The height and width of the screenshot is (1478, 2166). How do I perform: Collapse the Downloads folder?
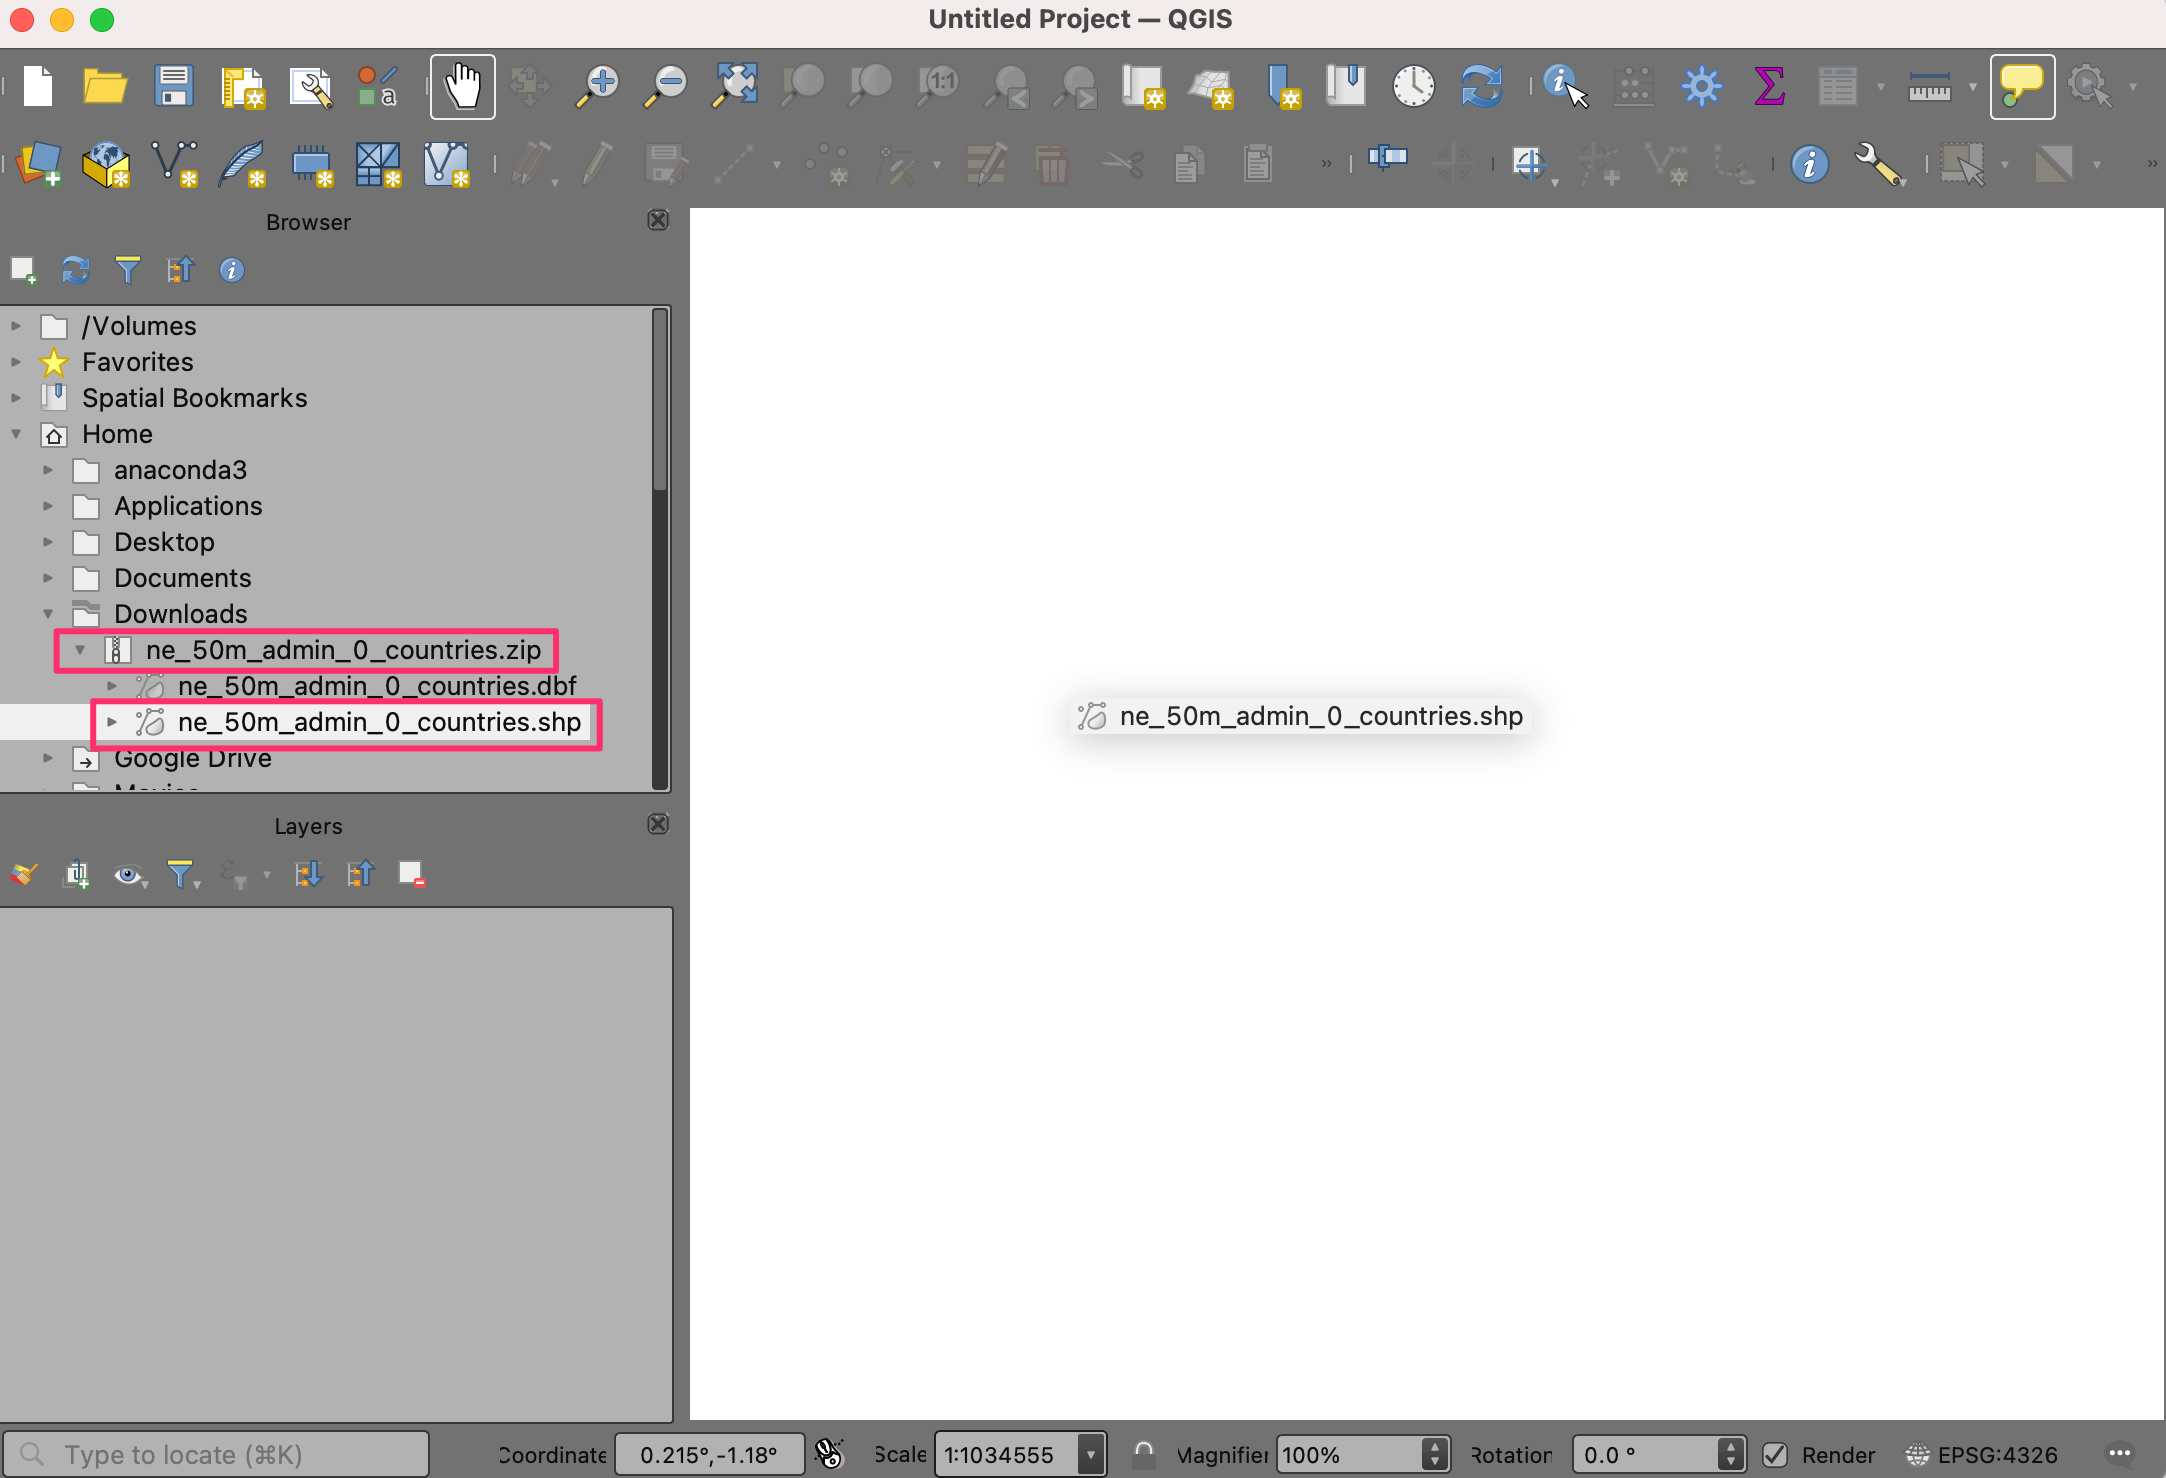click(48, 614)
